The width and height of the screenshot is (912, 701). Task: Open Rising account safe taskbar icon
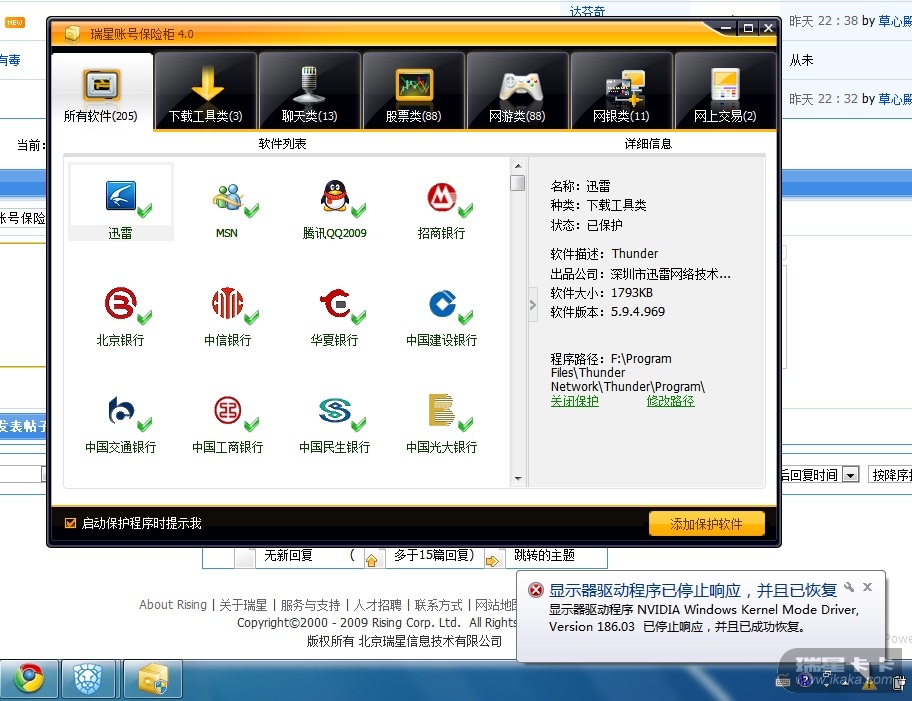click(x=152, y=678)
